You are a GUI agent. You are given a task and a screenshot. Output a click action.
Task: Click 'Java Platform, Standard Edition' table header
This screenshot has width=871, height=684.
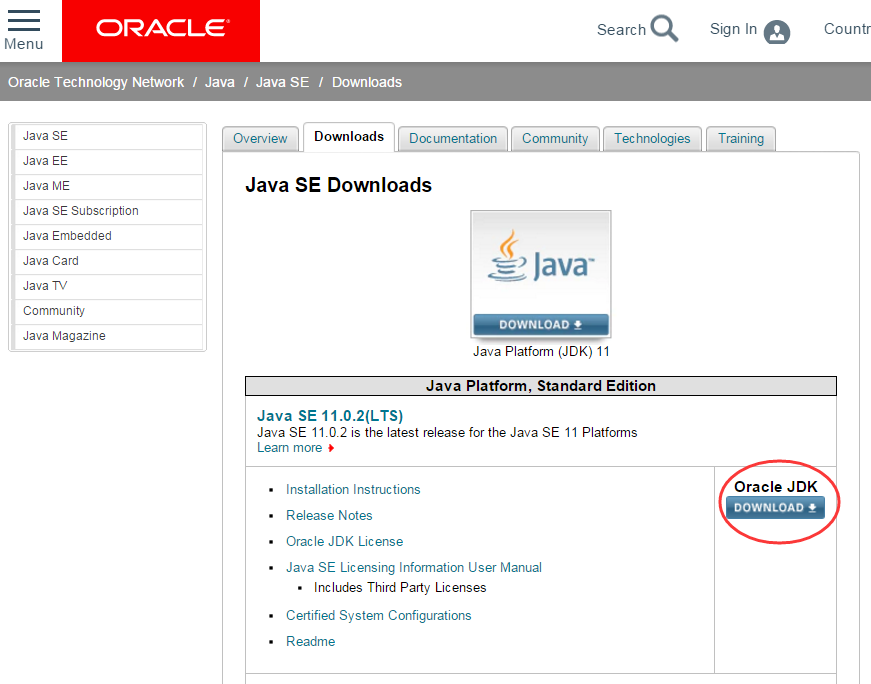pos(540,386)
